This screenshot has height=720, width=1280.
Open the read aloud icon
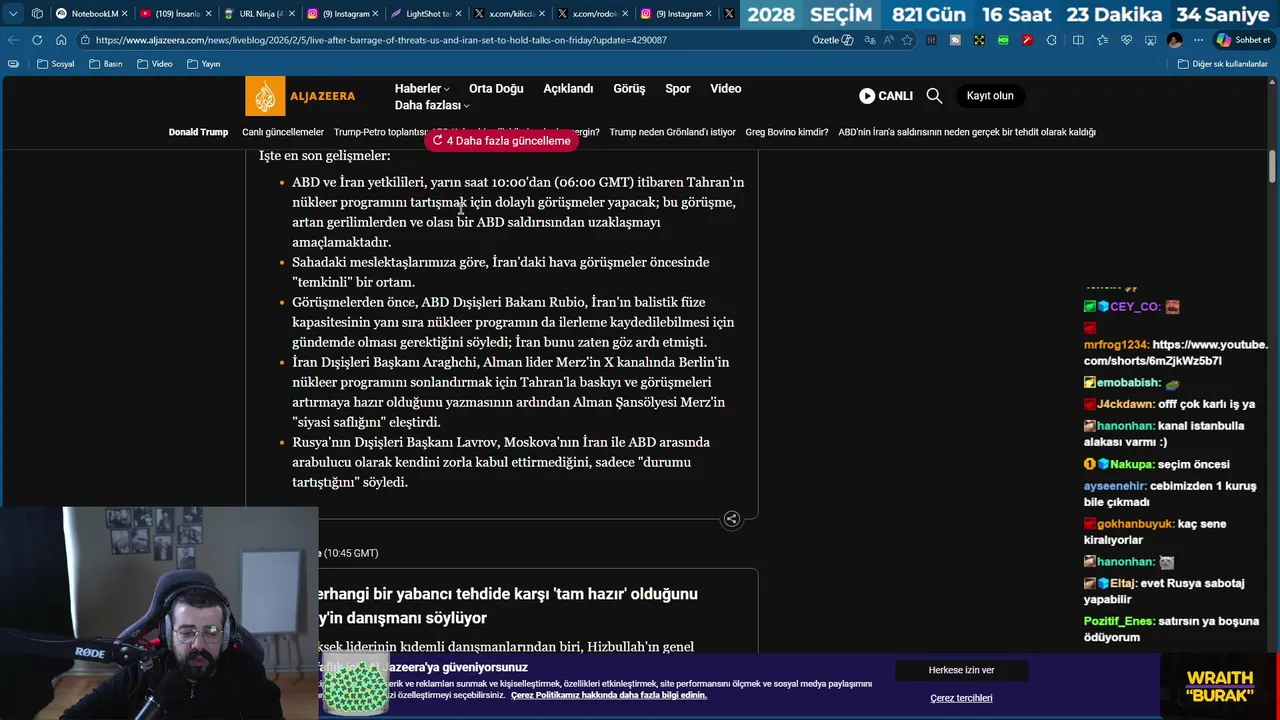(x=888, y=40)
